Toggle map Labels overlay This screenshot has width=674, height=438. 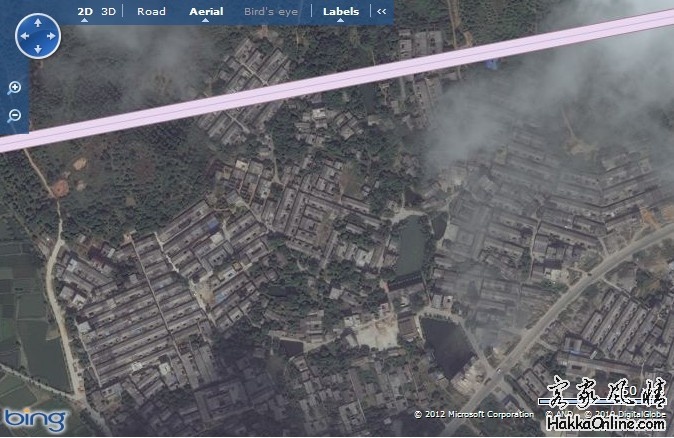click(340, 12)
